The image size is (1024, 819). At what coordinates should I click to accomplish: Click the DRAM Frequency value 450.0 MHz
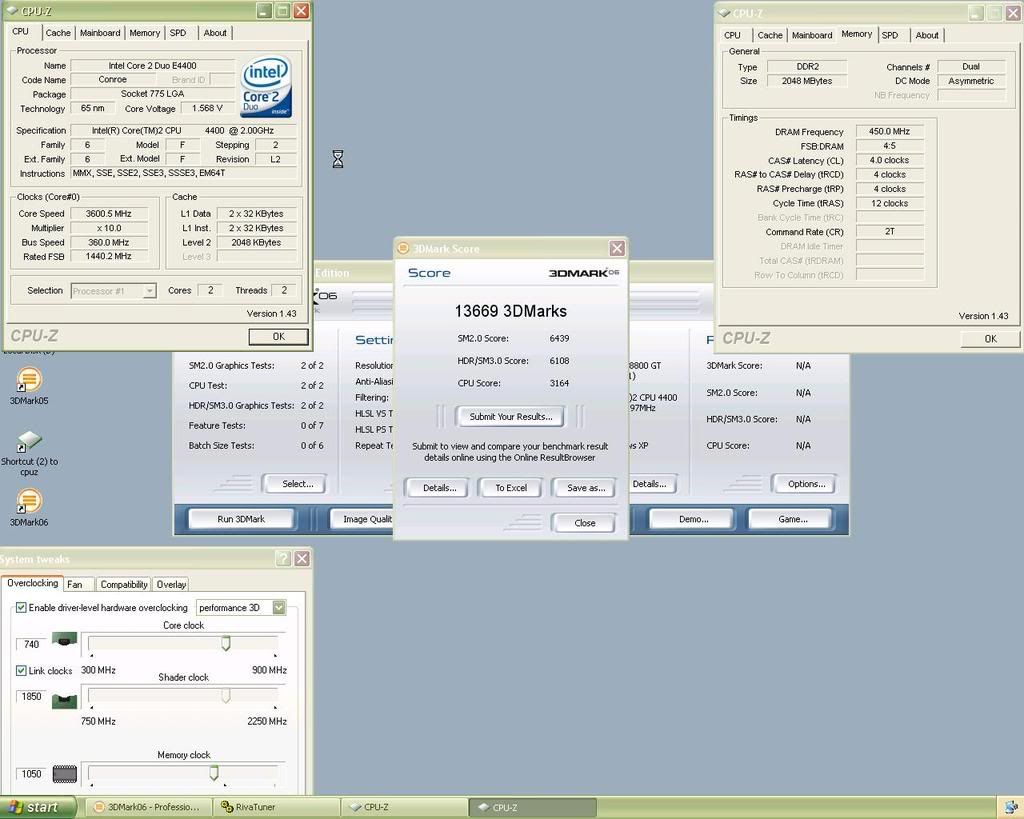coord(889,131)
